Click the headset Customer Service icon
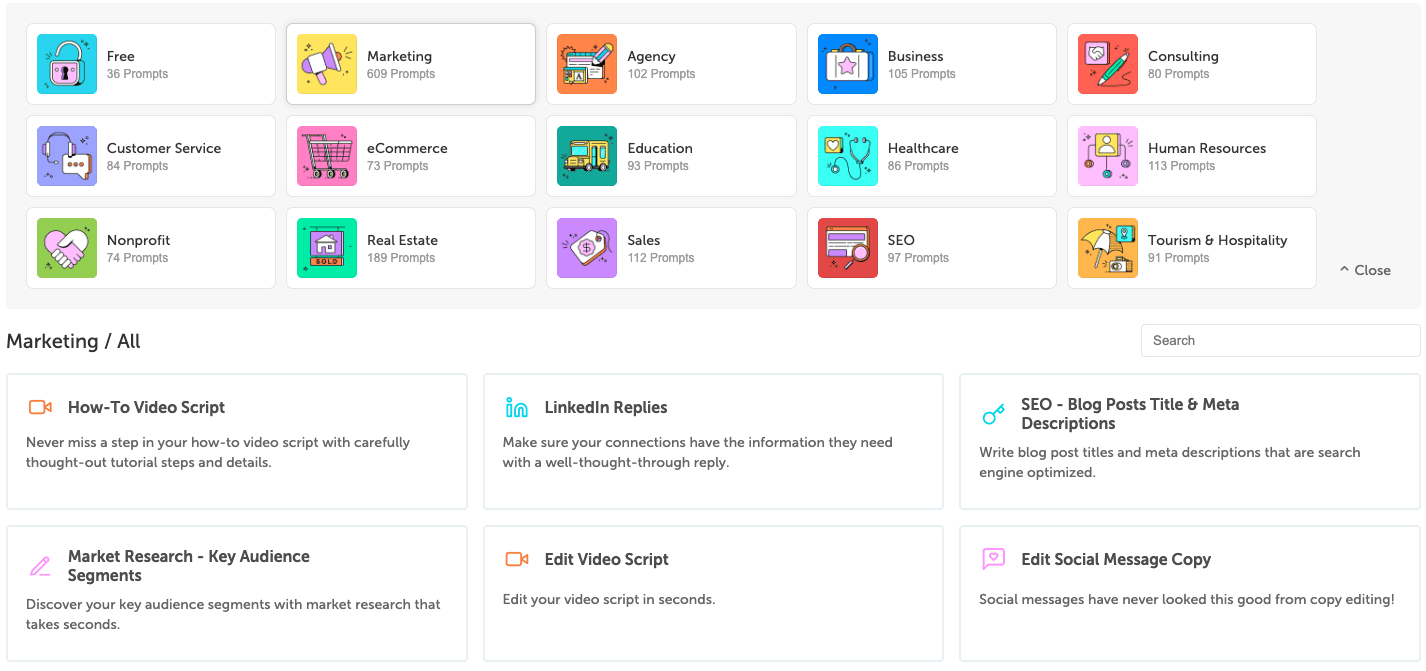The height and width of the screenshot is (671, 1426). (67, 156)
